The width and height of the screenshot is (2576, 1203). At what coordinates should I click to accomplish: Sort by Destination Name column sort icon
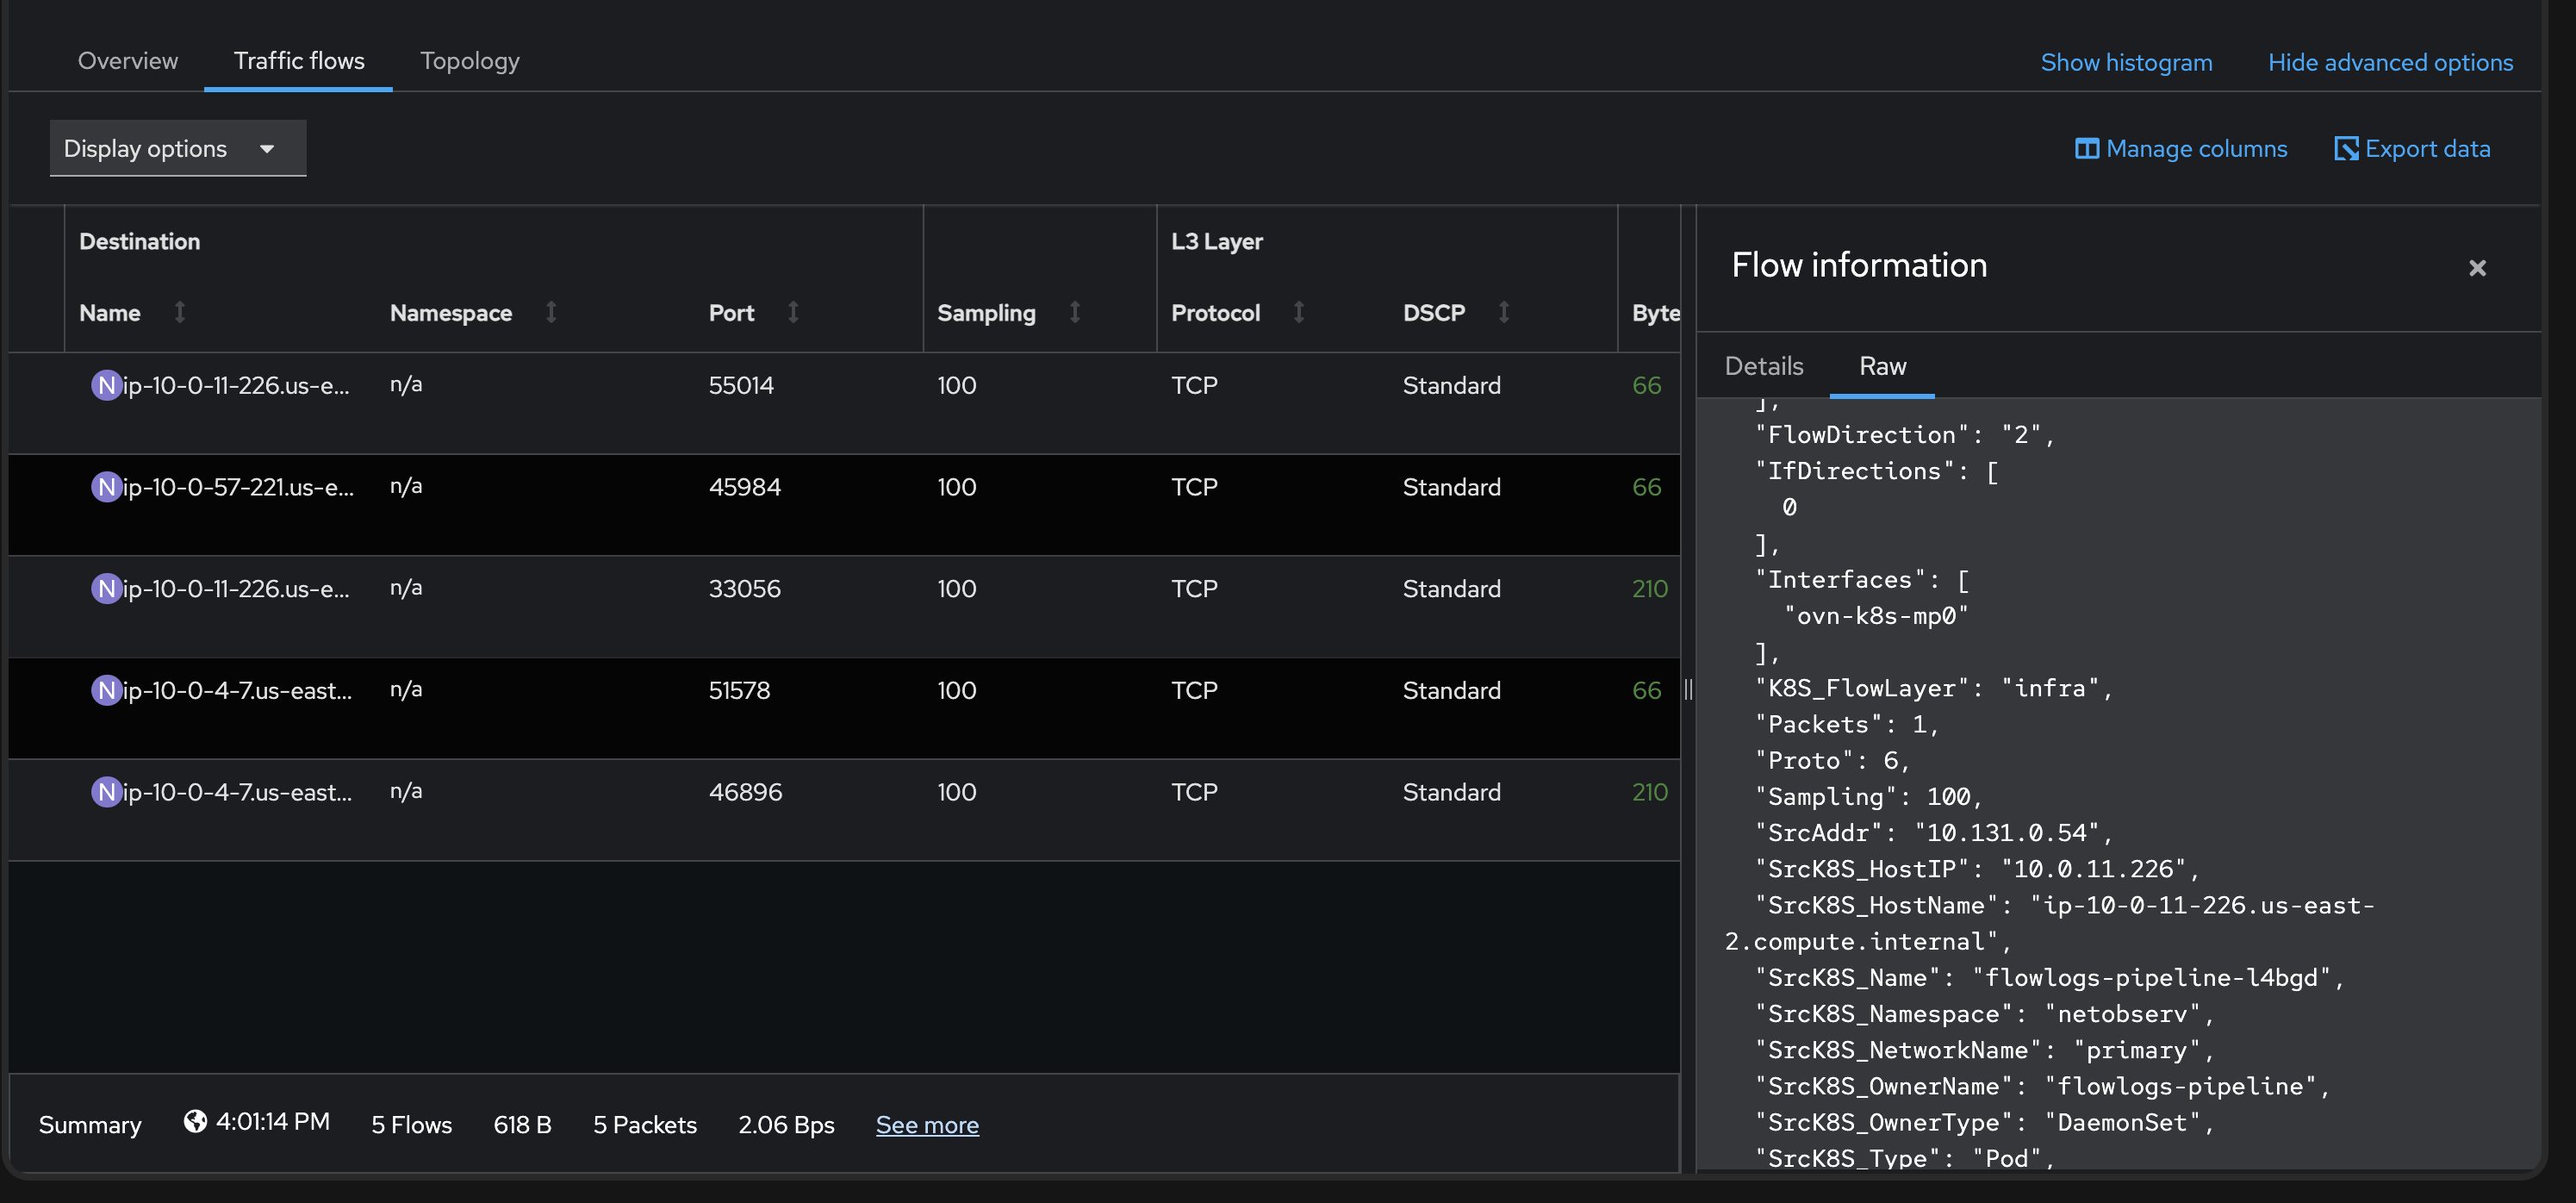pos(180,312)
